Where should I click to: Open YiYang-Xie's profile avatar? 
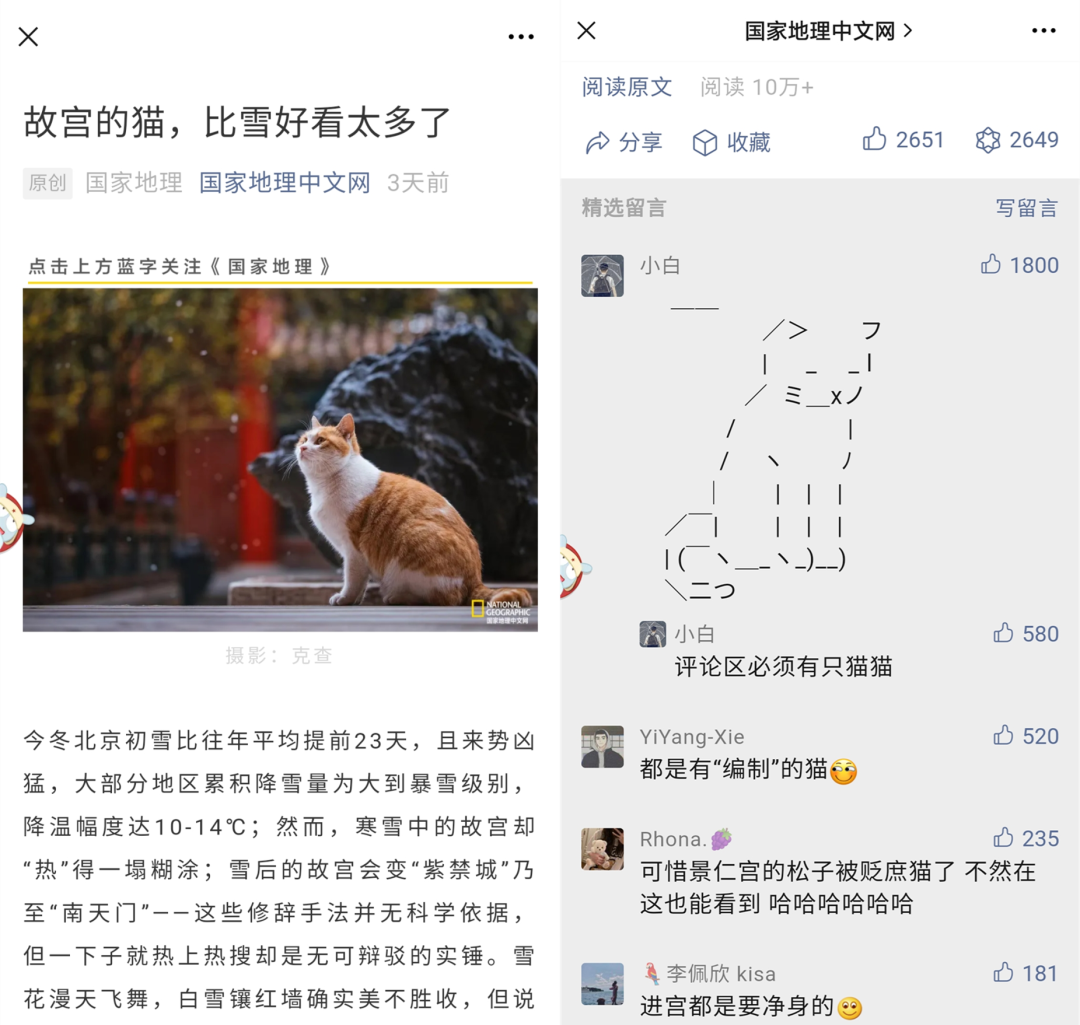point(602,747)
